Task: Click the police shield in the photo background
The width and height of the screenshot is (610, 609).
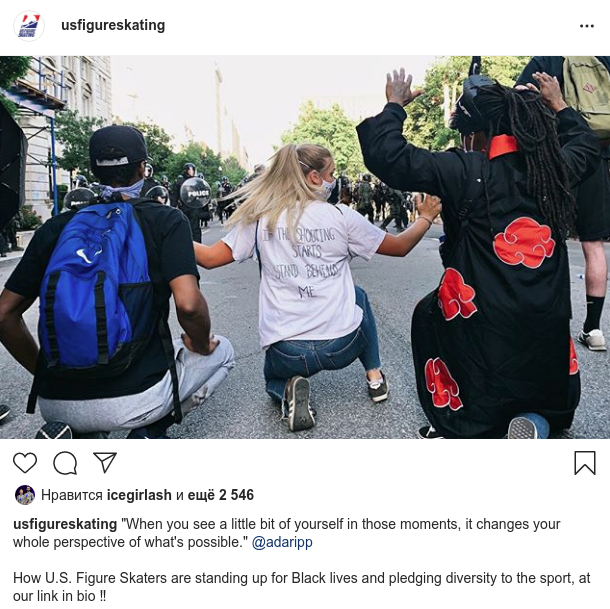Action: click(195, 193)
